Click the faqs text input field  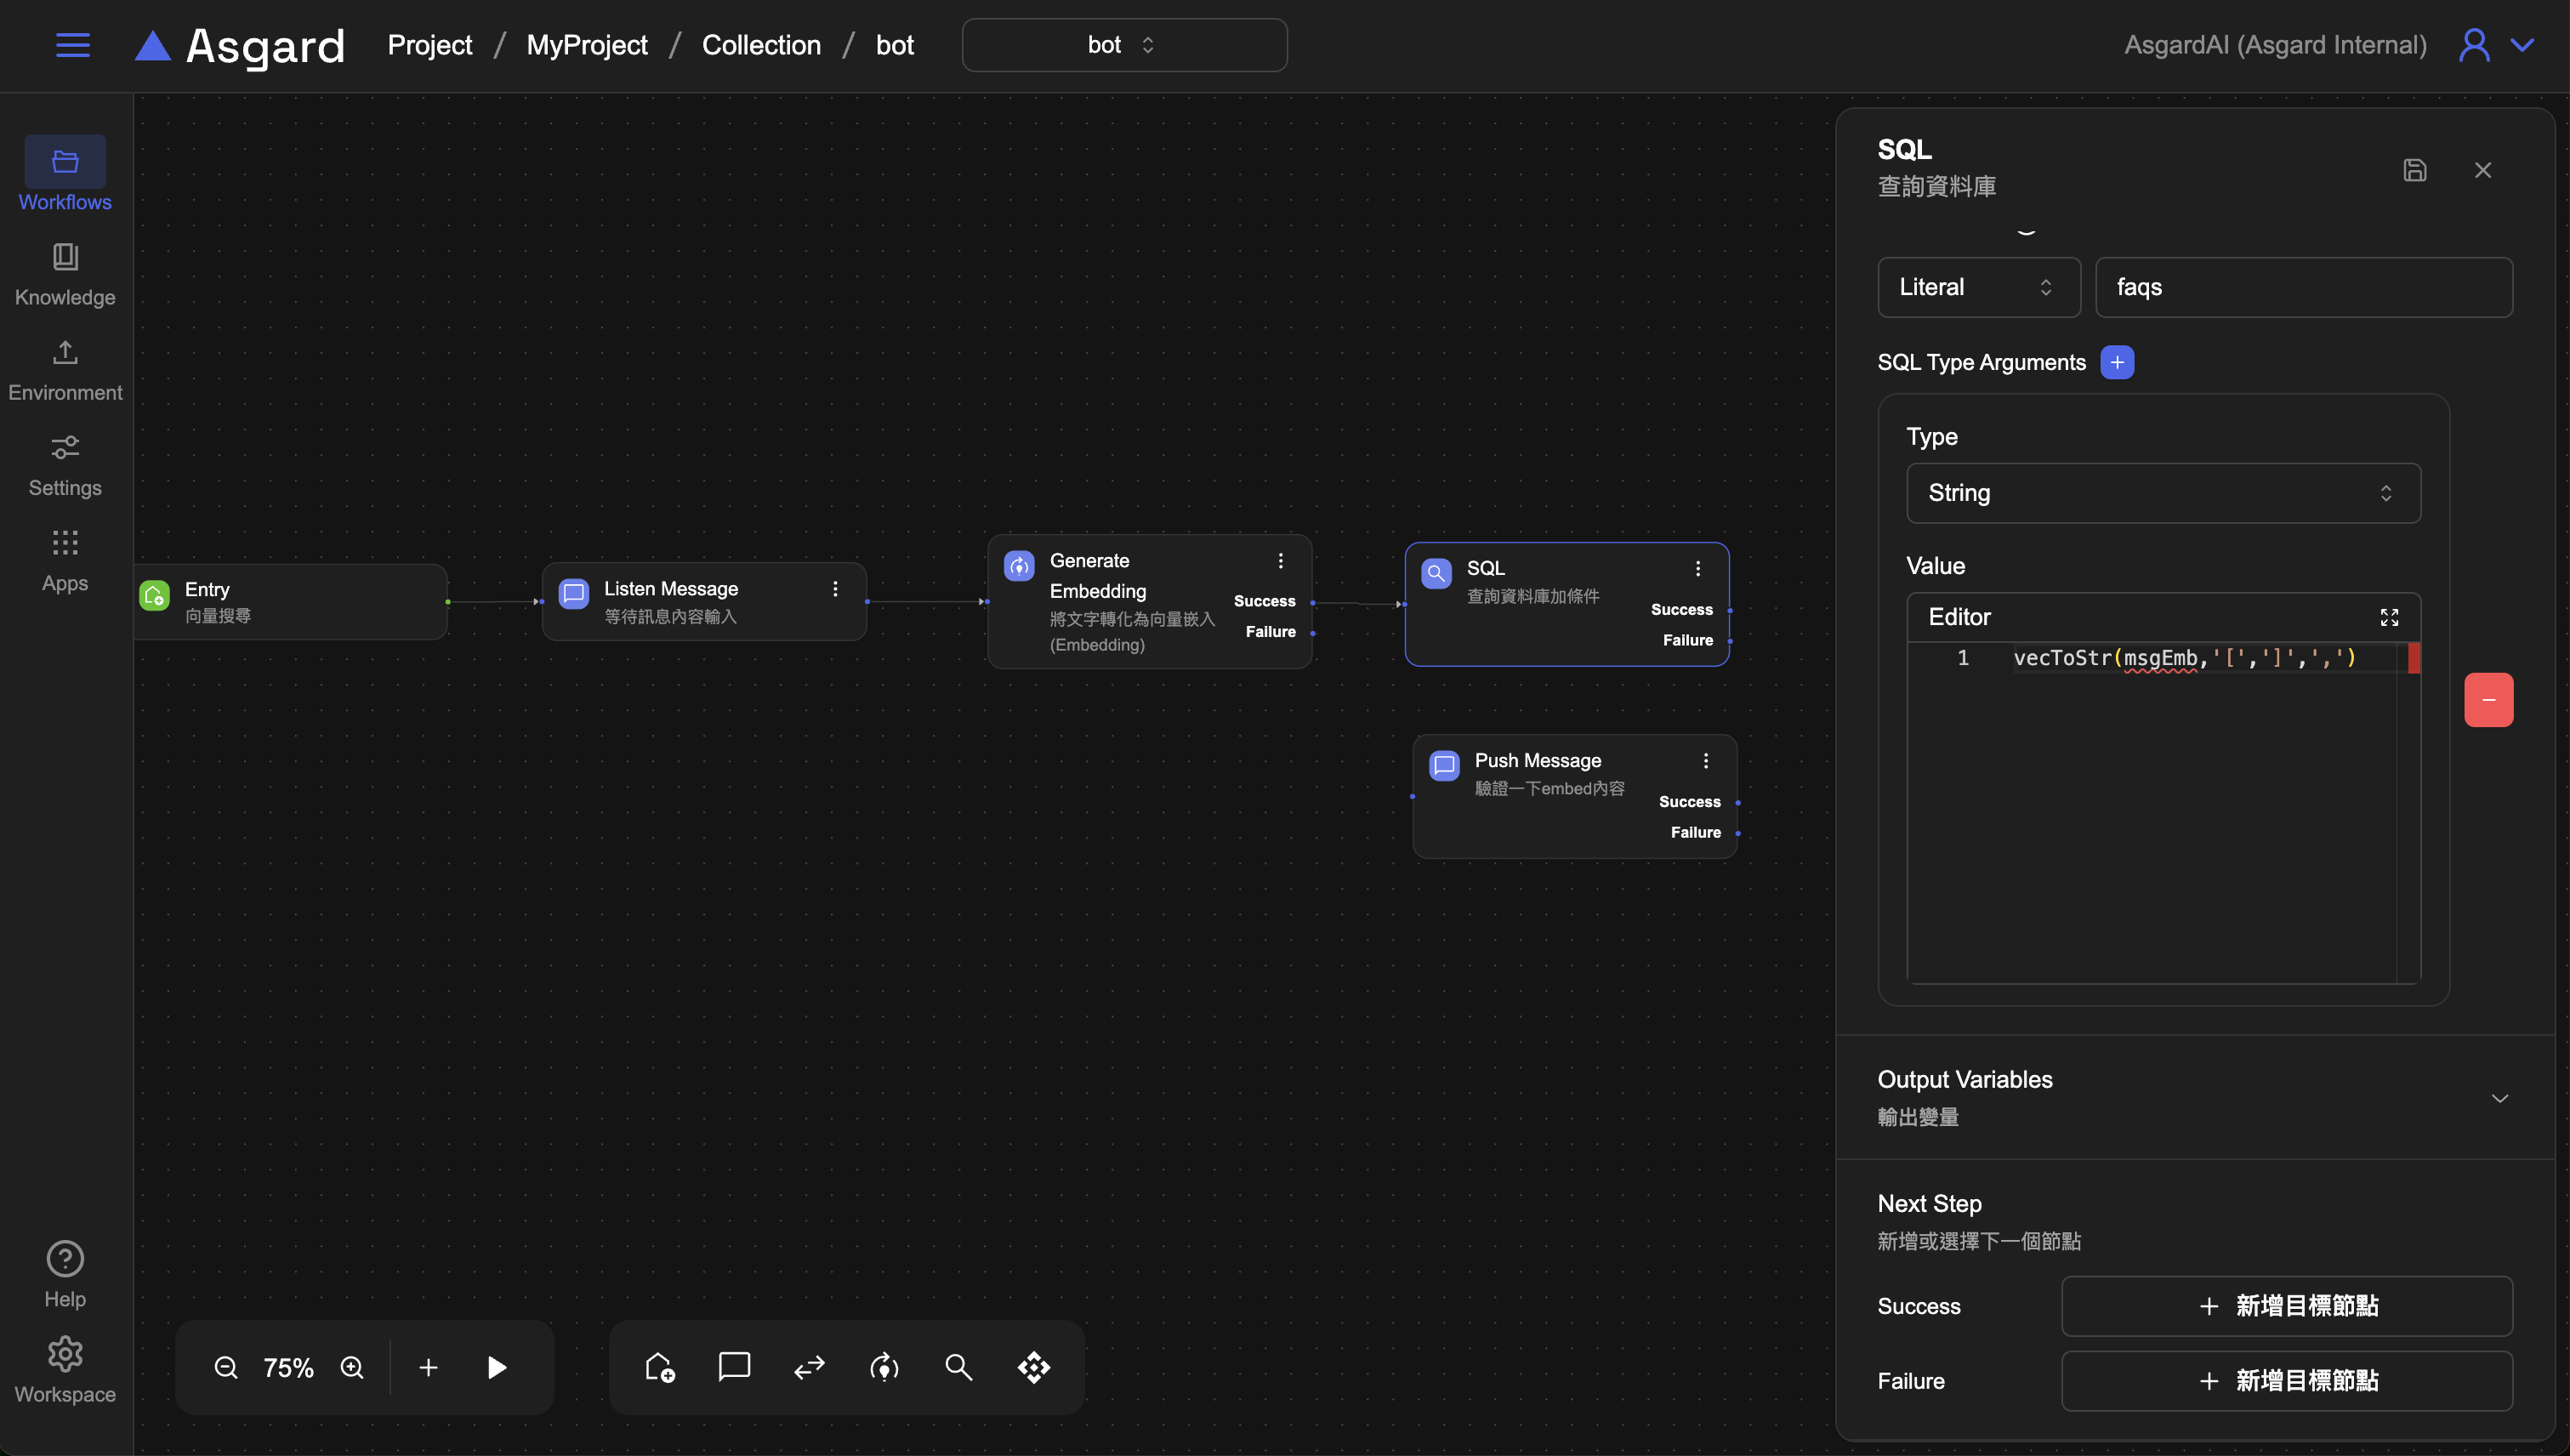(2303, 288)
